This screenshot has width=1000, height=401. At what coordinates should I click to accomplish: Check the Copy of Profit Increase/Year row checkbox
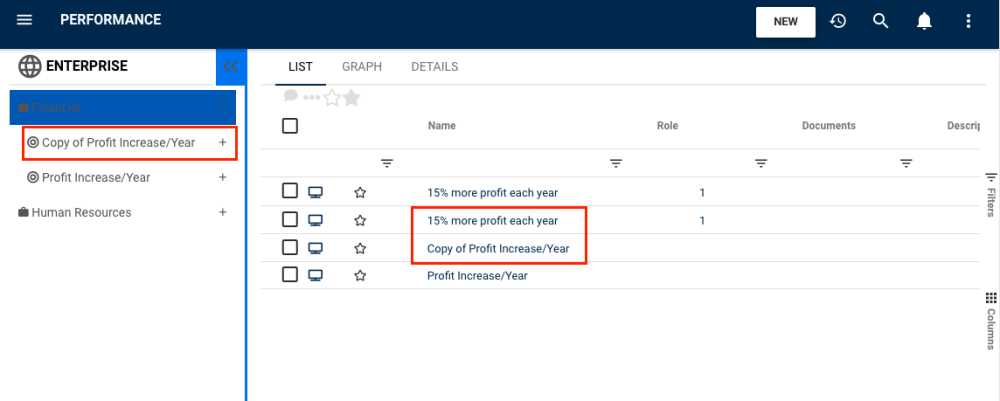(290, 247)
